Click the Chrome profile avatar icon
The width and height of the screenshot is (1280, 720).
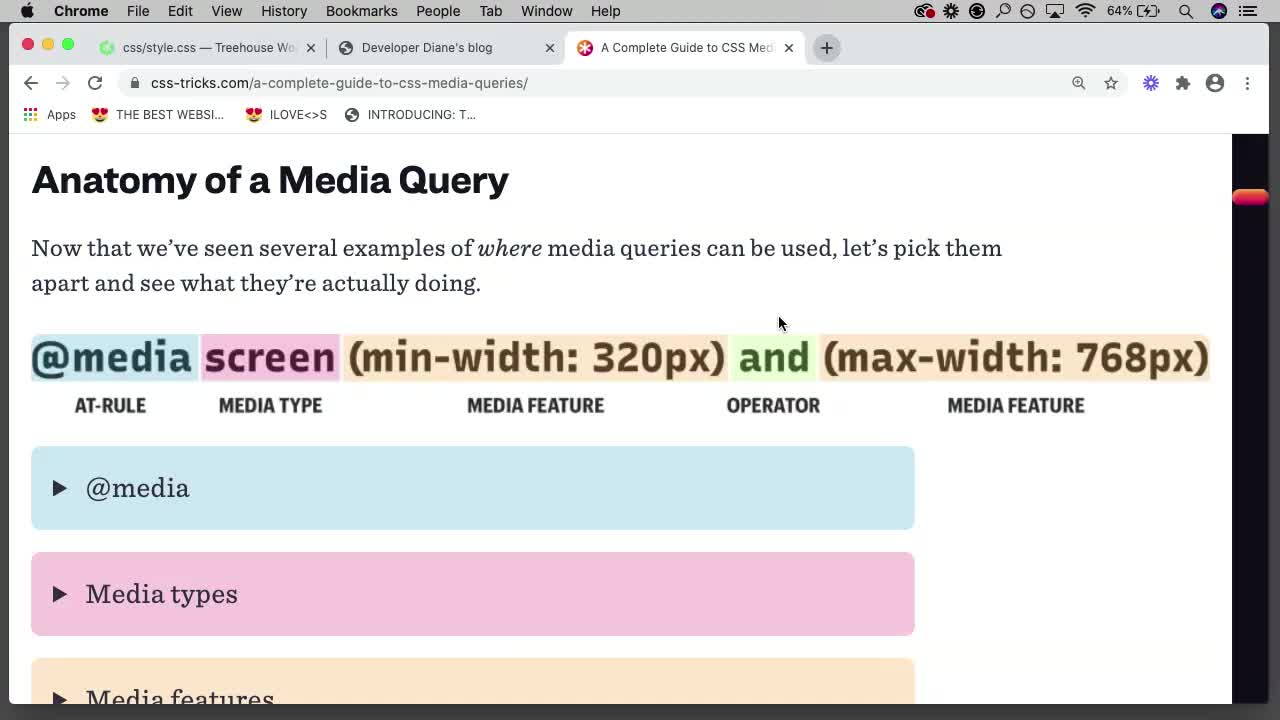(1215, 84)
